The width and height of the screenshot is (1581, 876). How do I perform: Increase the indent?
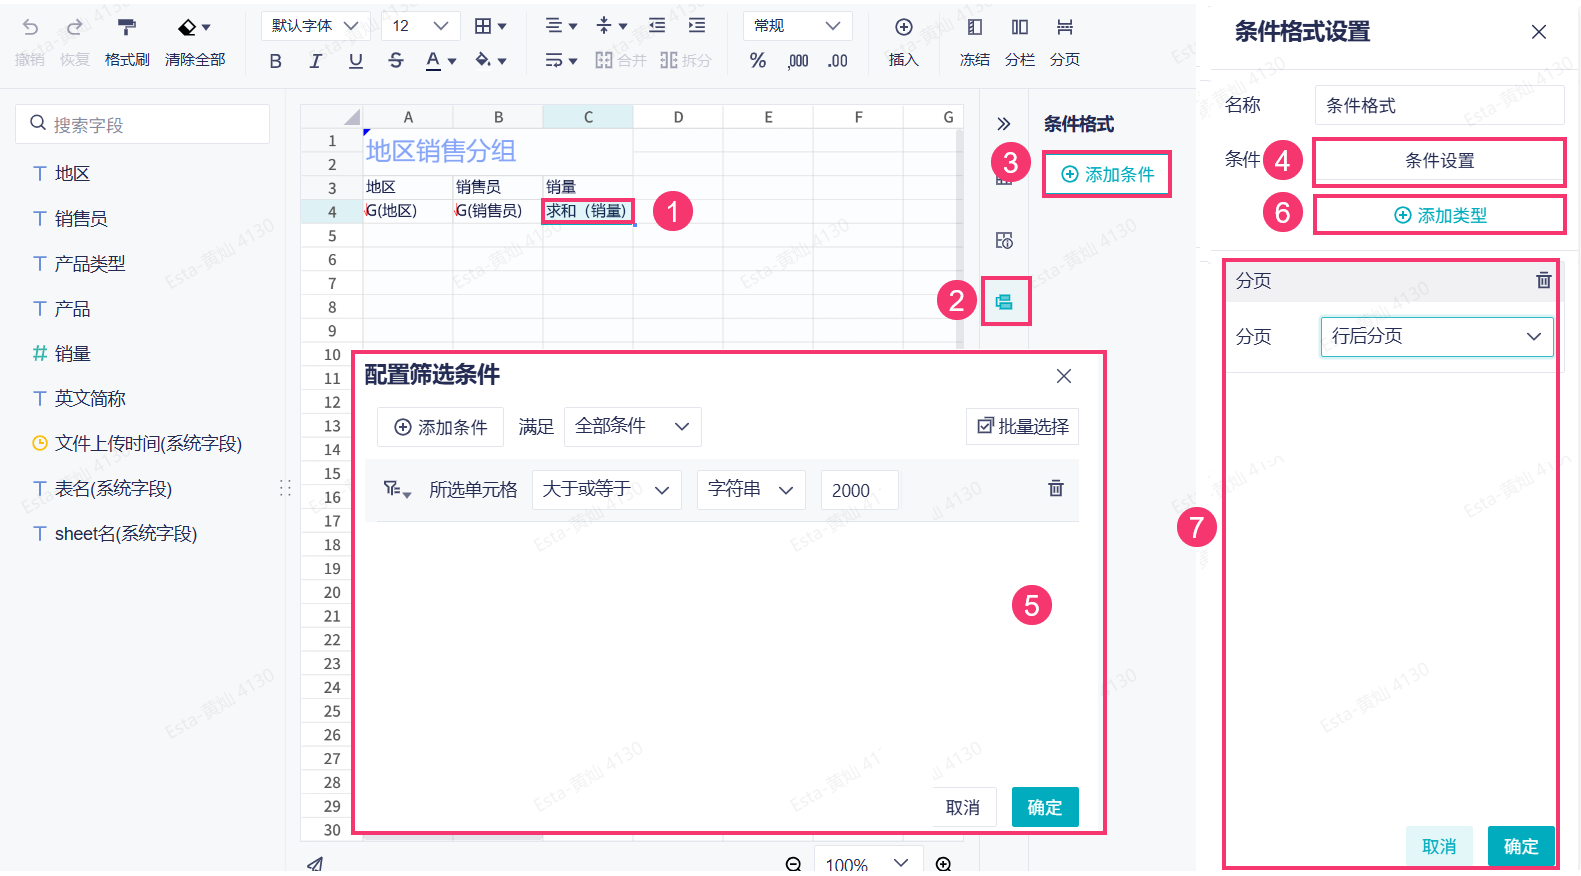click(x=697, y=26)
